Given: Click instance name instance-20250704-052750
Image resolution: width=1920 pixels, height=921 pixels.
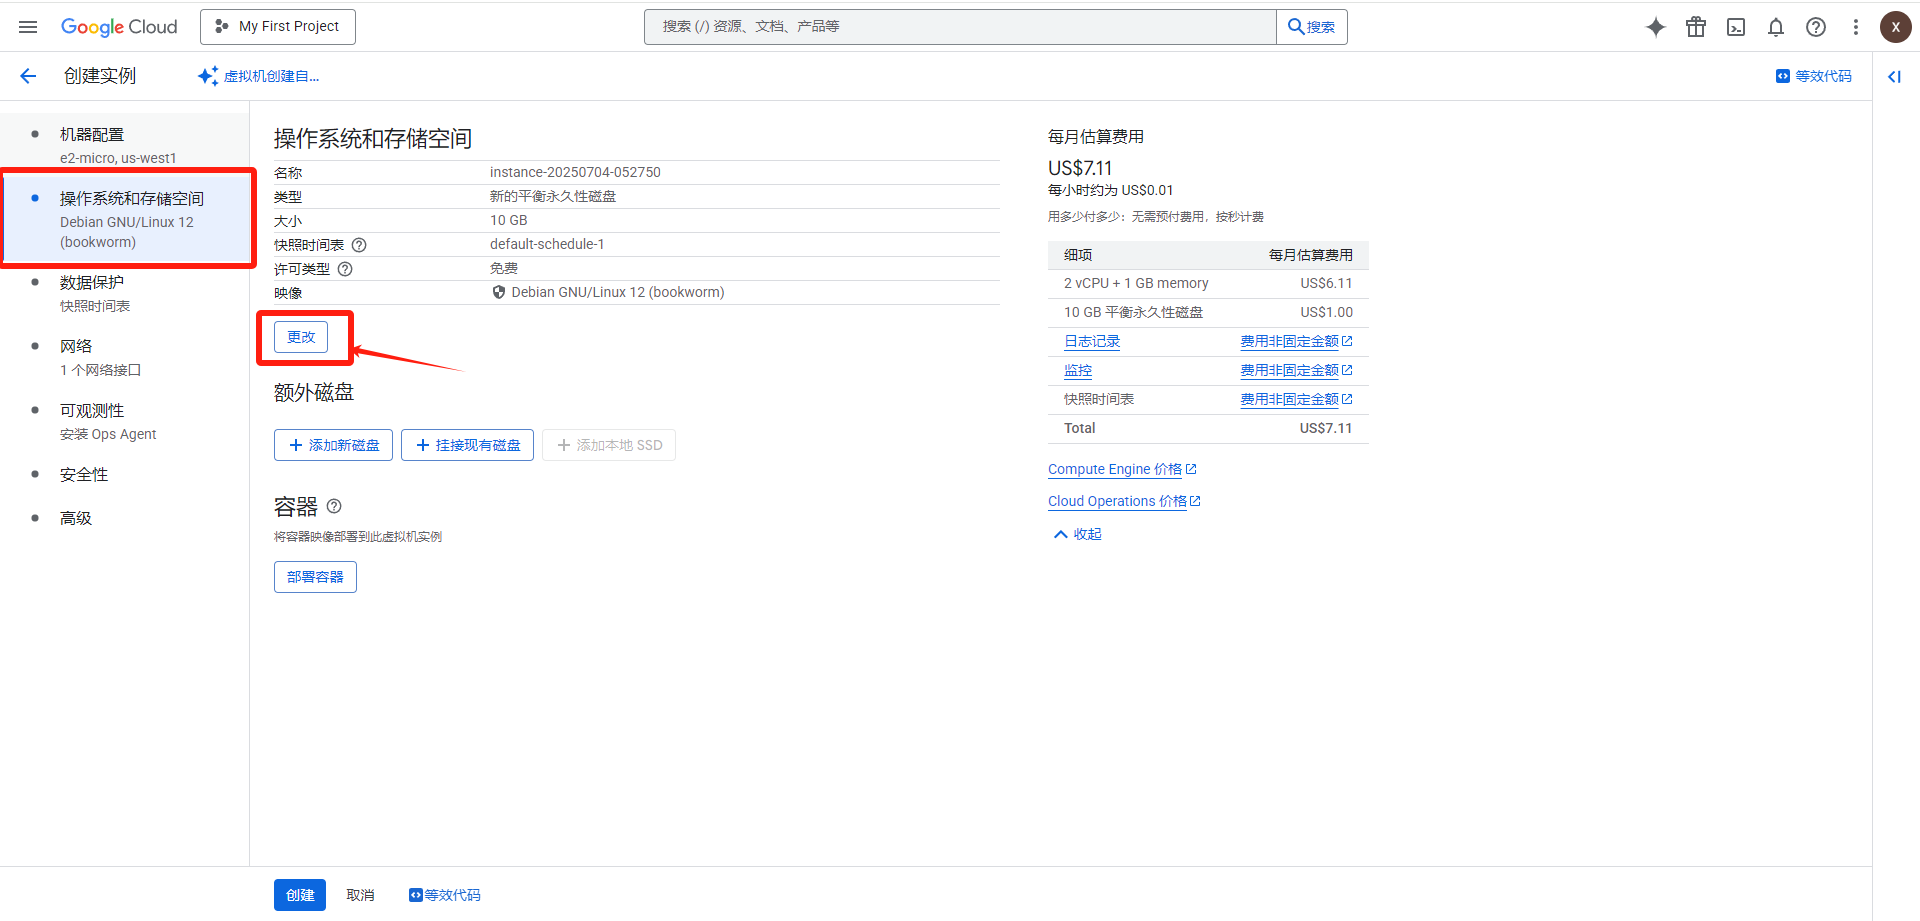Looking at the screenshot, I should point(575,172).
